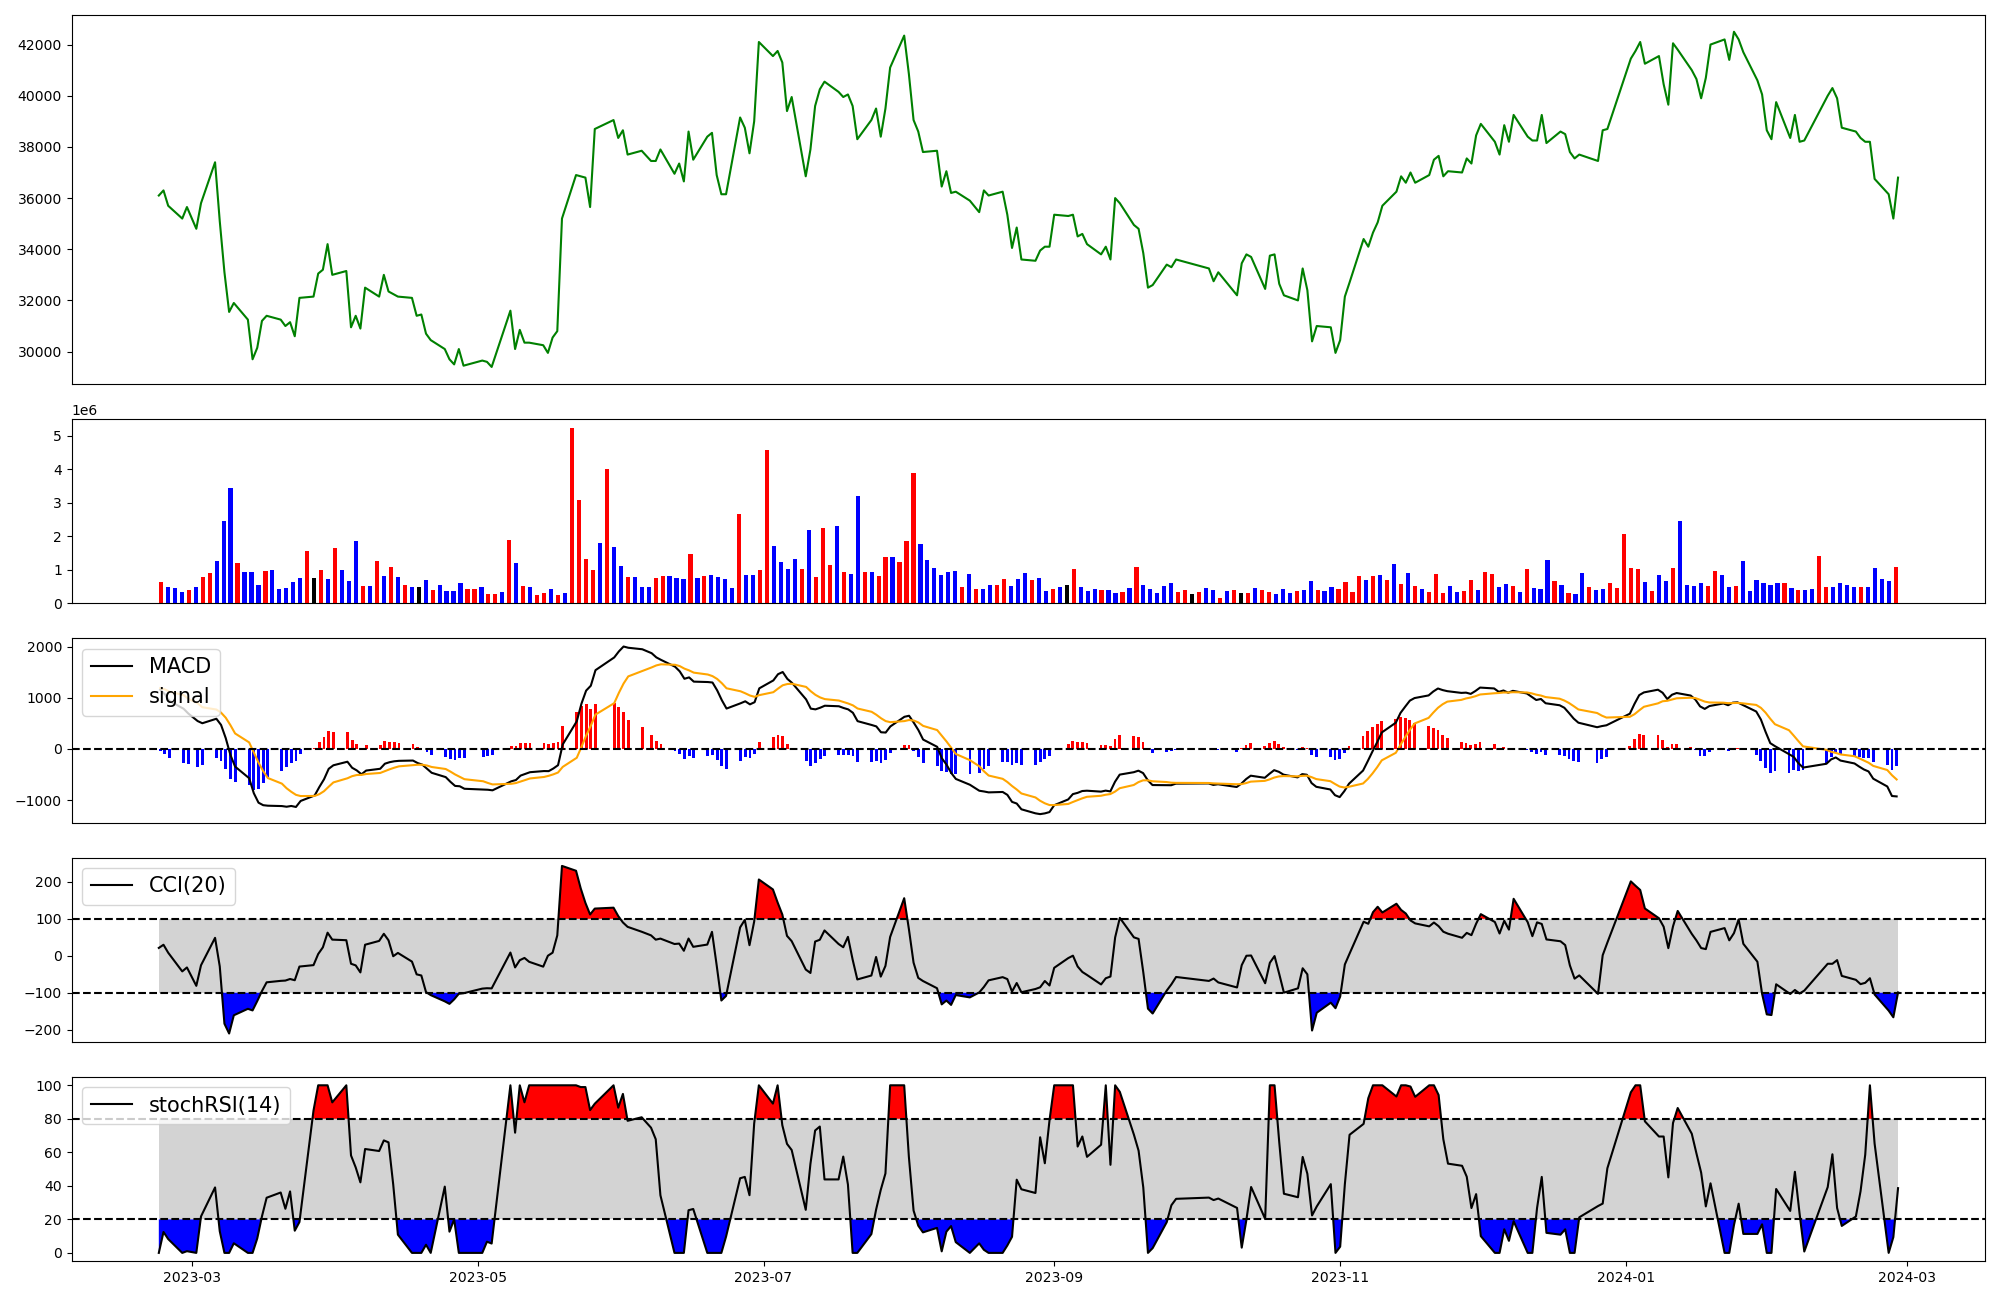The height and width of the screenshot is (1300, 2000).
Task: Click the MACD legend label
Action: (x=179, y=666)
